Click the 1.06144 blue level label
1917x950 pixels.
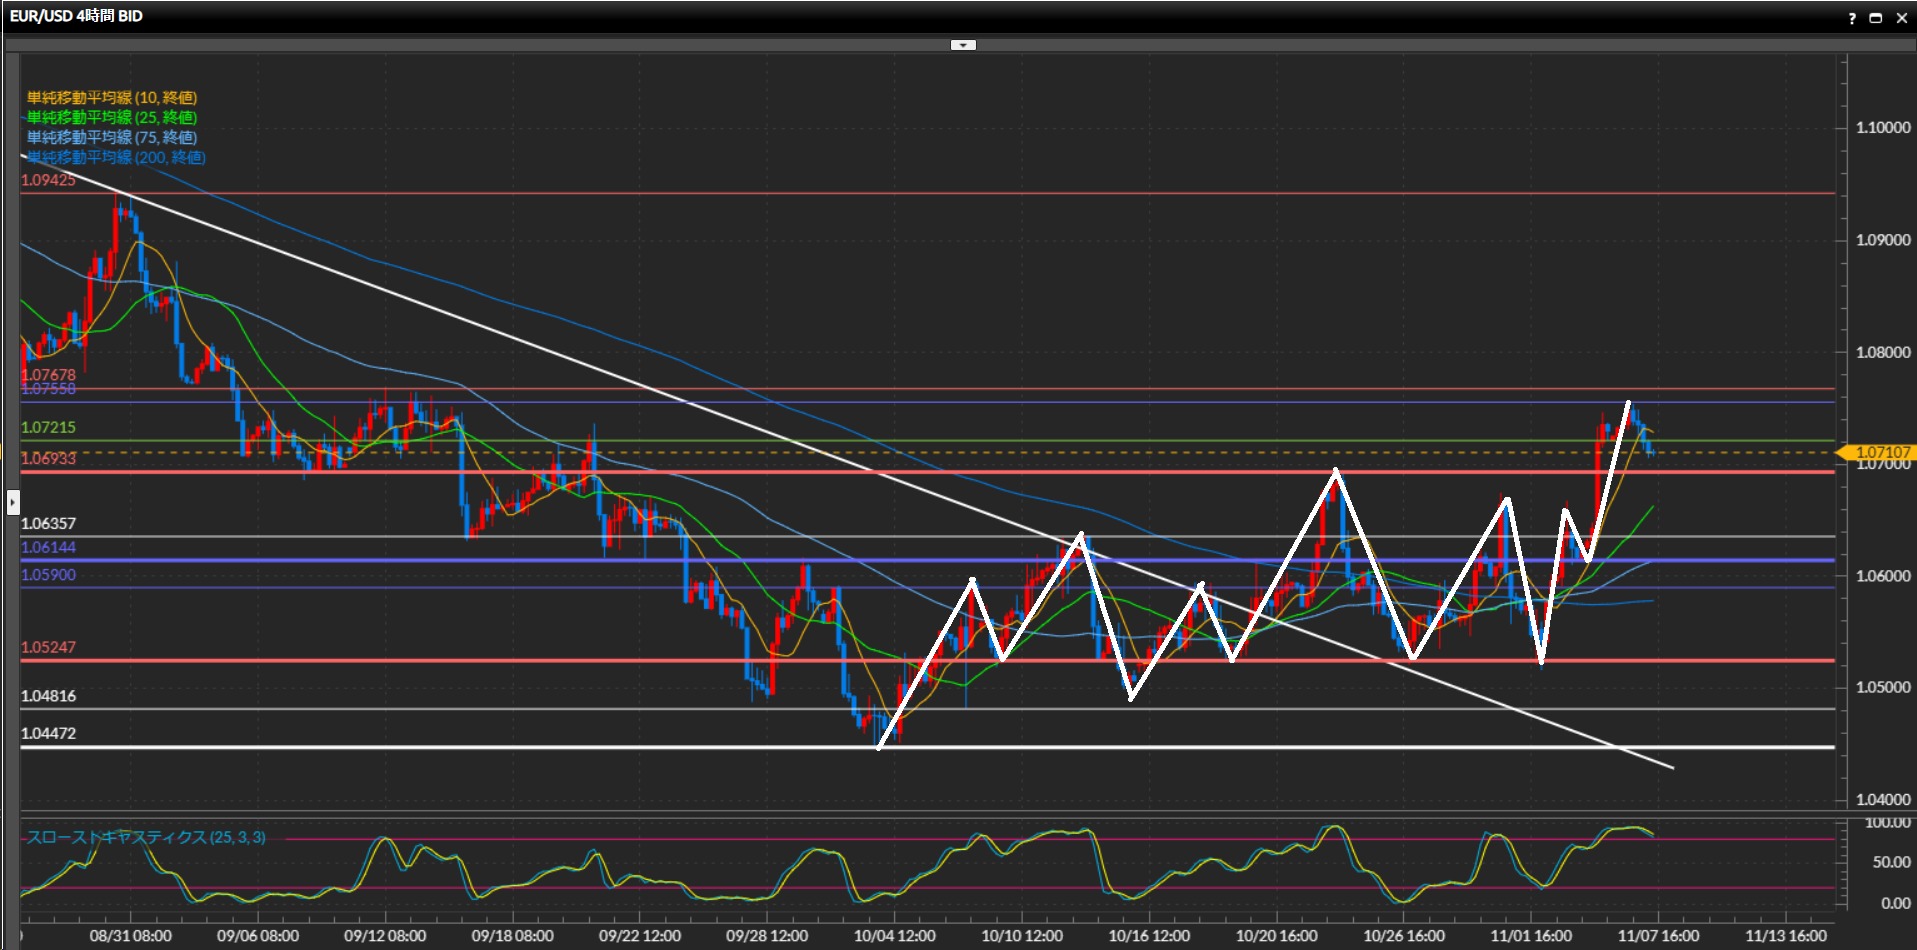(48, 547)
